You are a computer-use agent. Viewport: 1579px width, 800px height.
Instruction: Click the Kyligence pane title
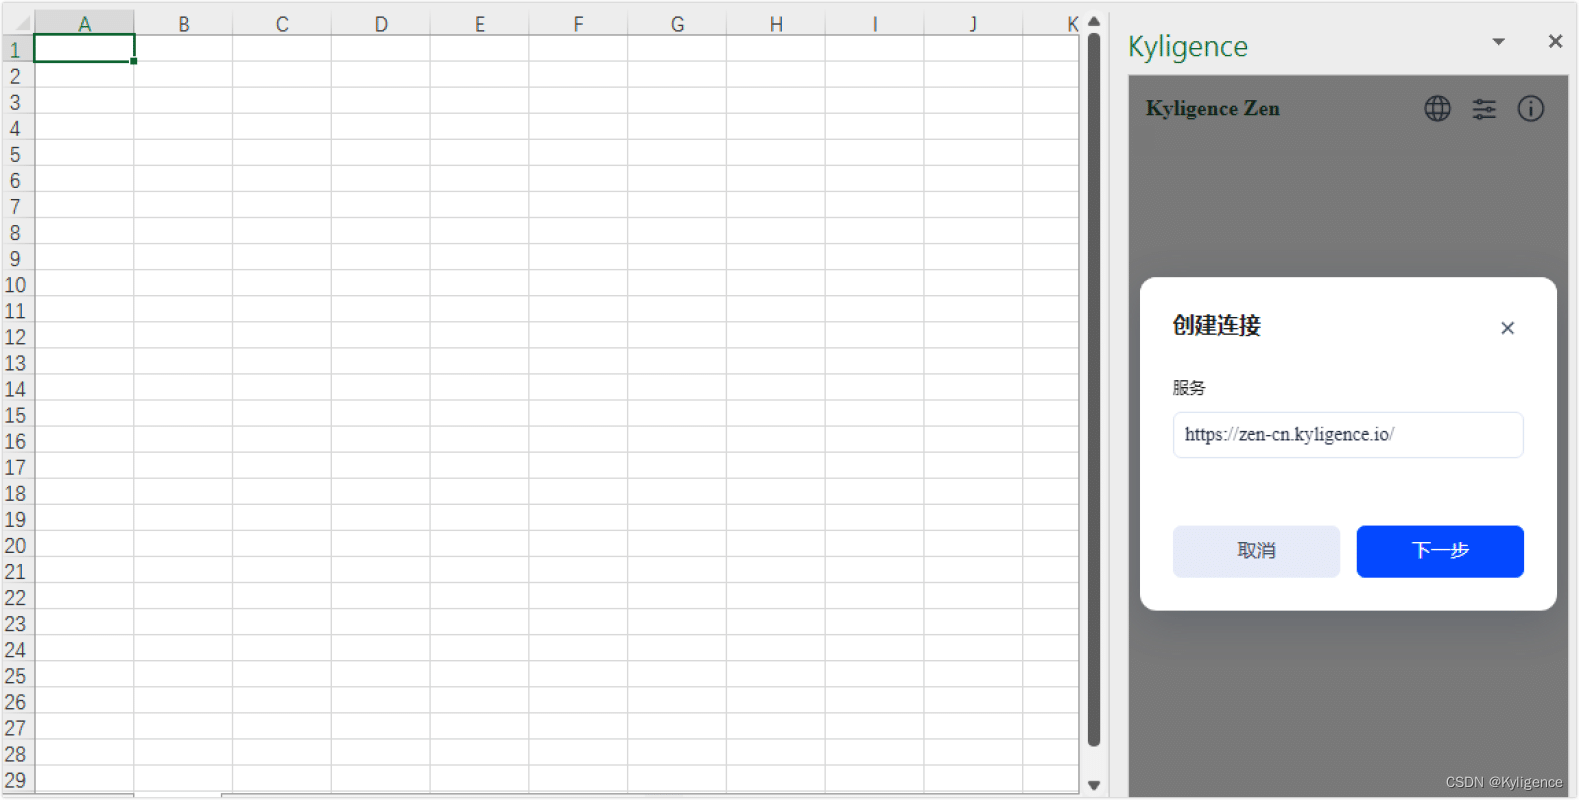click(1188, 46)
